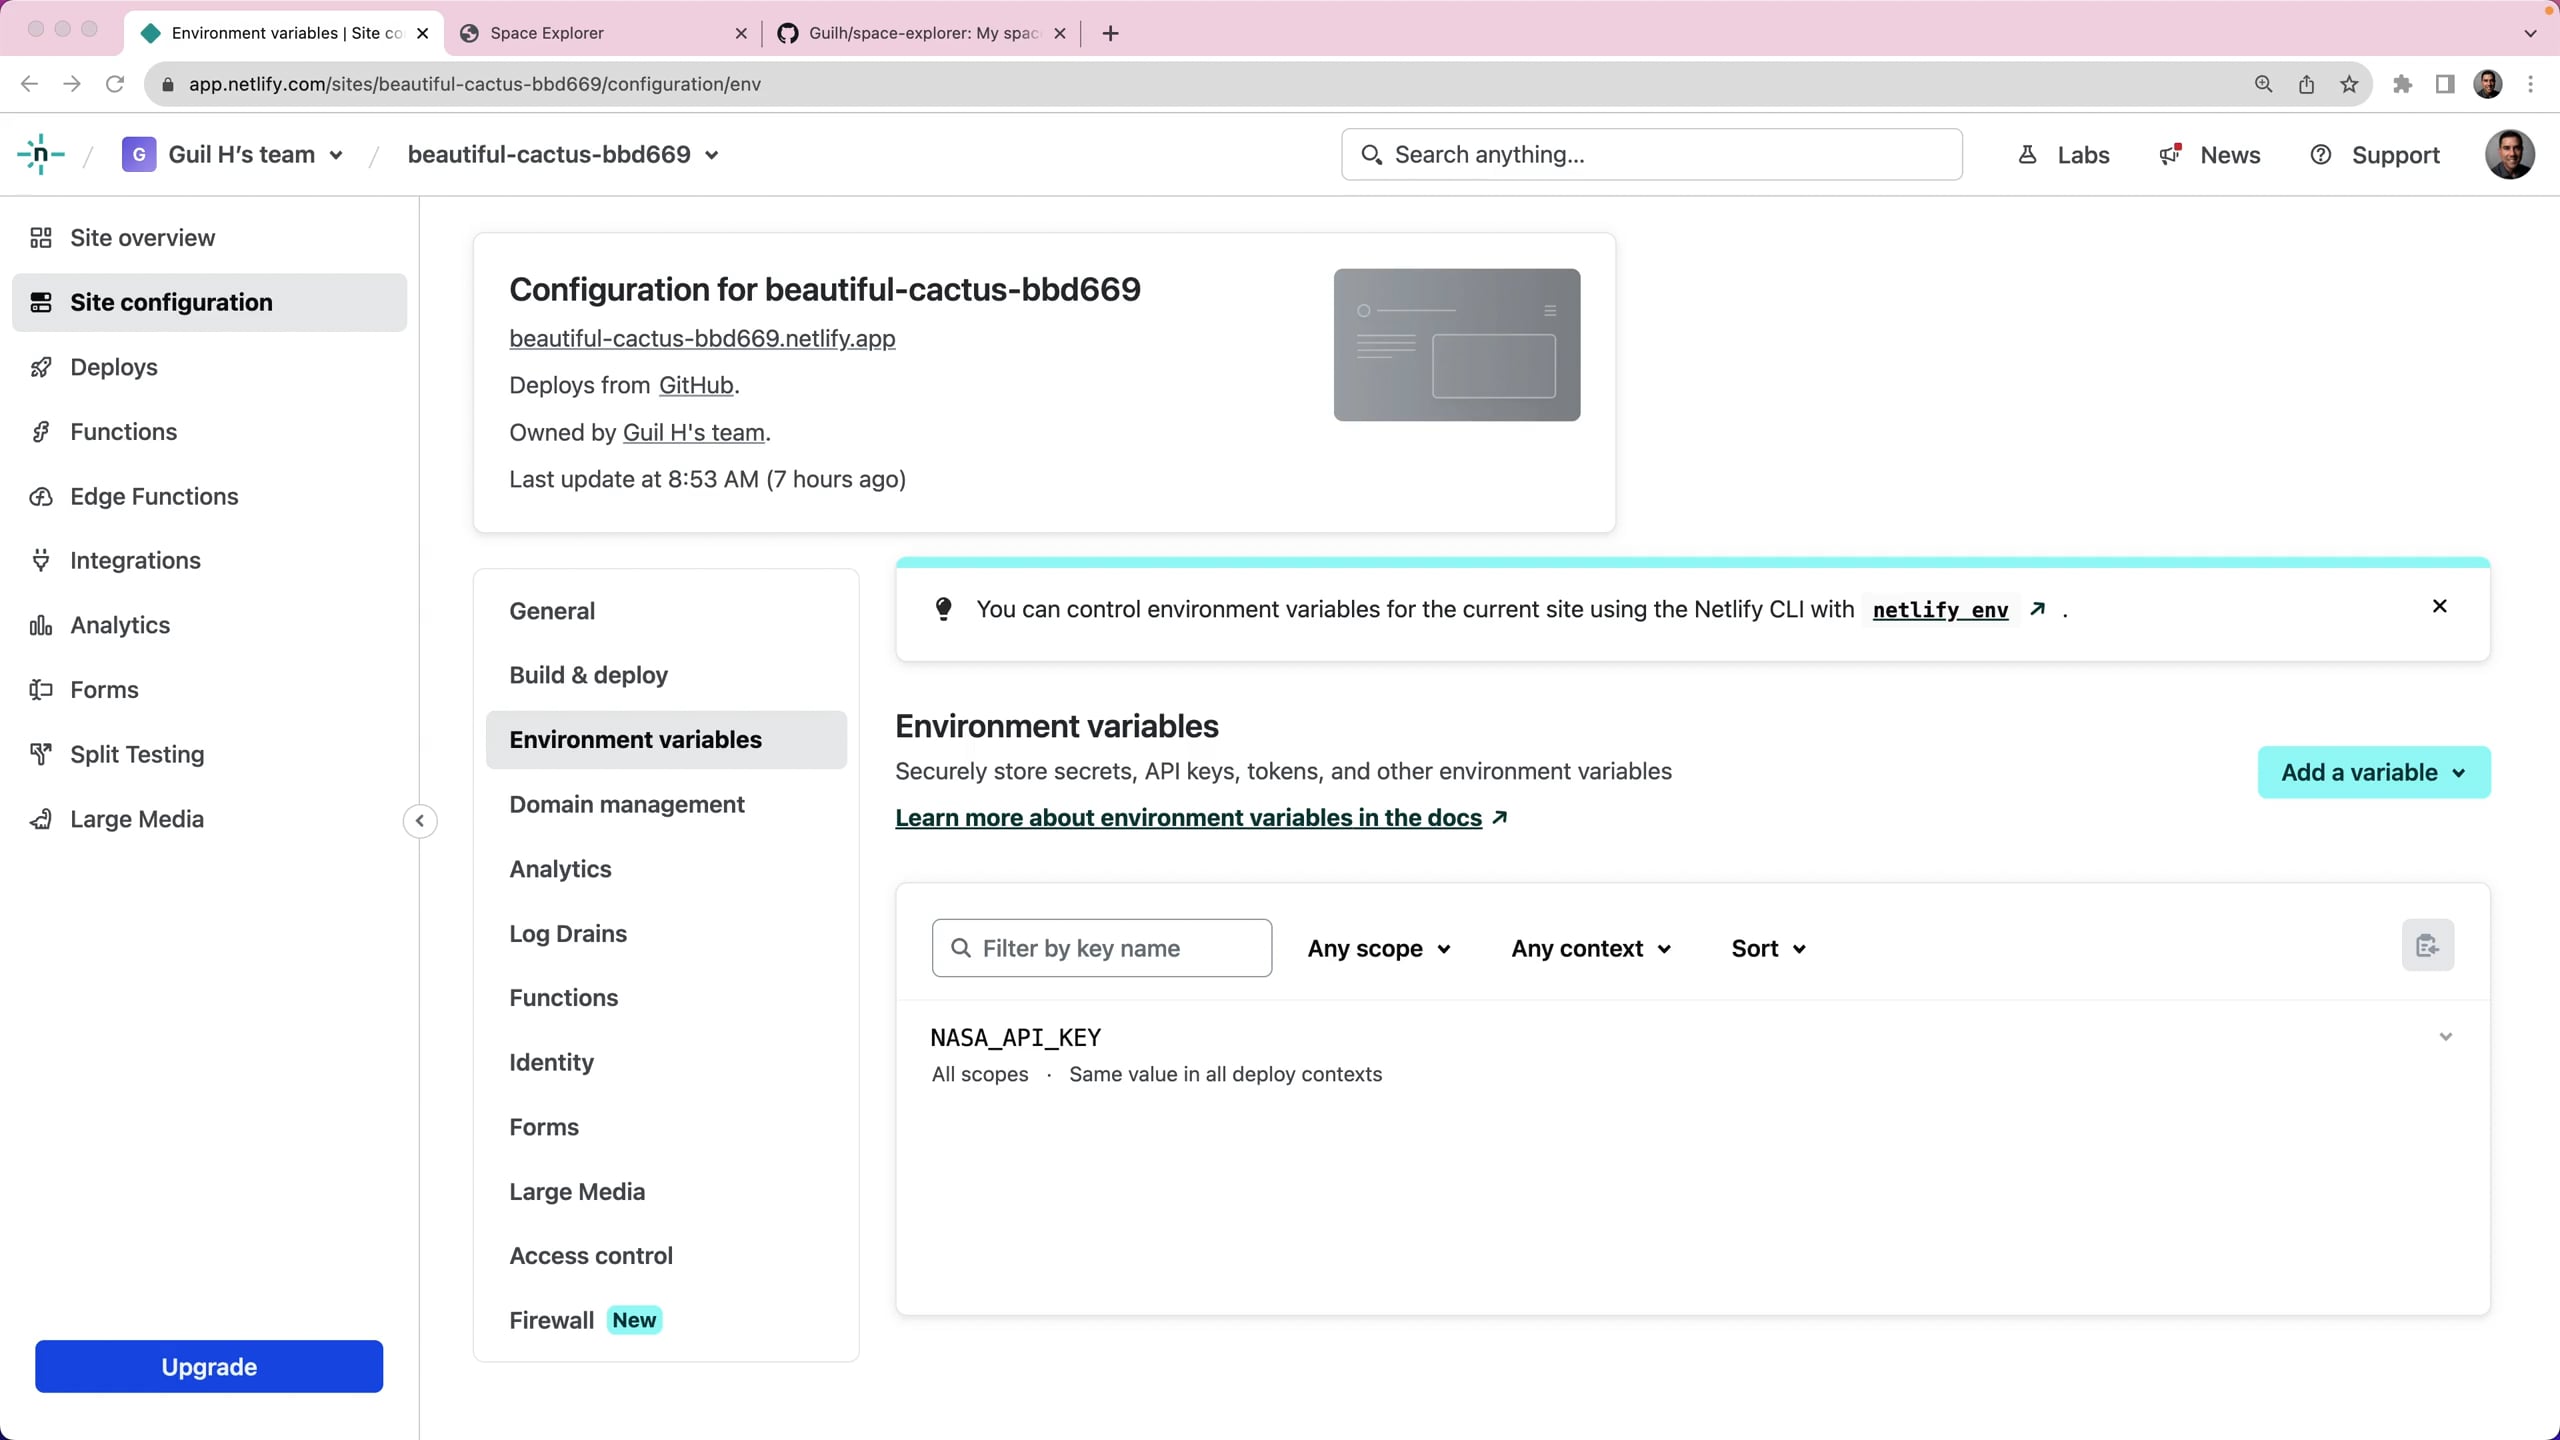2560x1440 pixels.
Task: Click the site preview thumbnail
Action: point(1456,345)
